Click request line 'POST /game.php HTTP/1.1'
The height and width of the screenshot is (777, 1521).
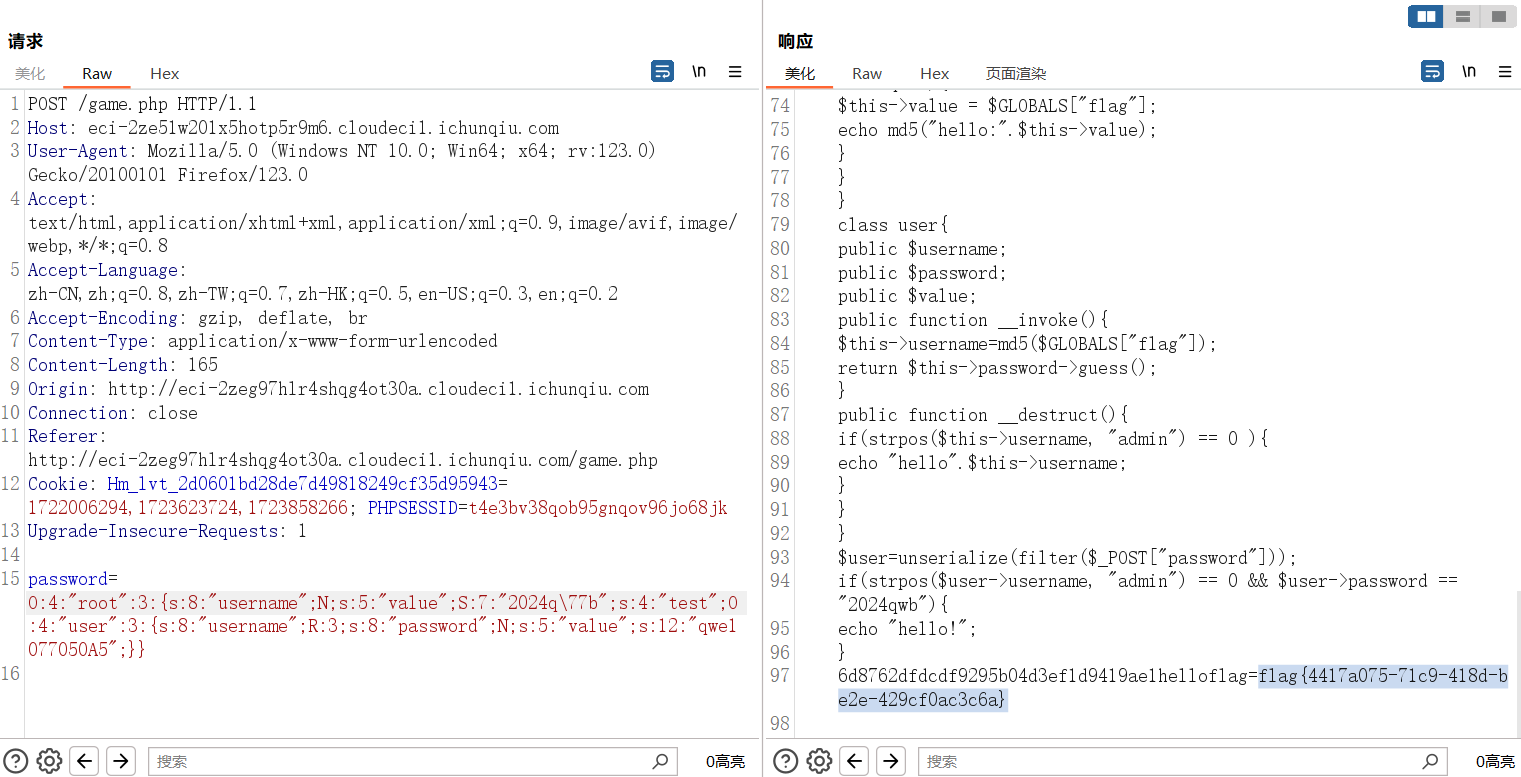(x=142, y=104)
